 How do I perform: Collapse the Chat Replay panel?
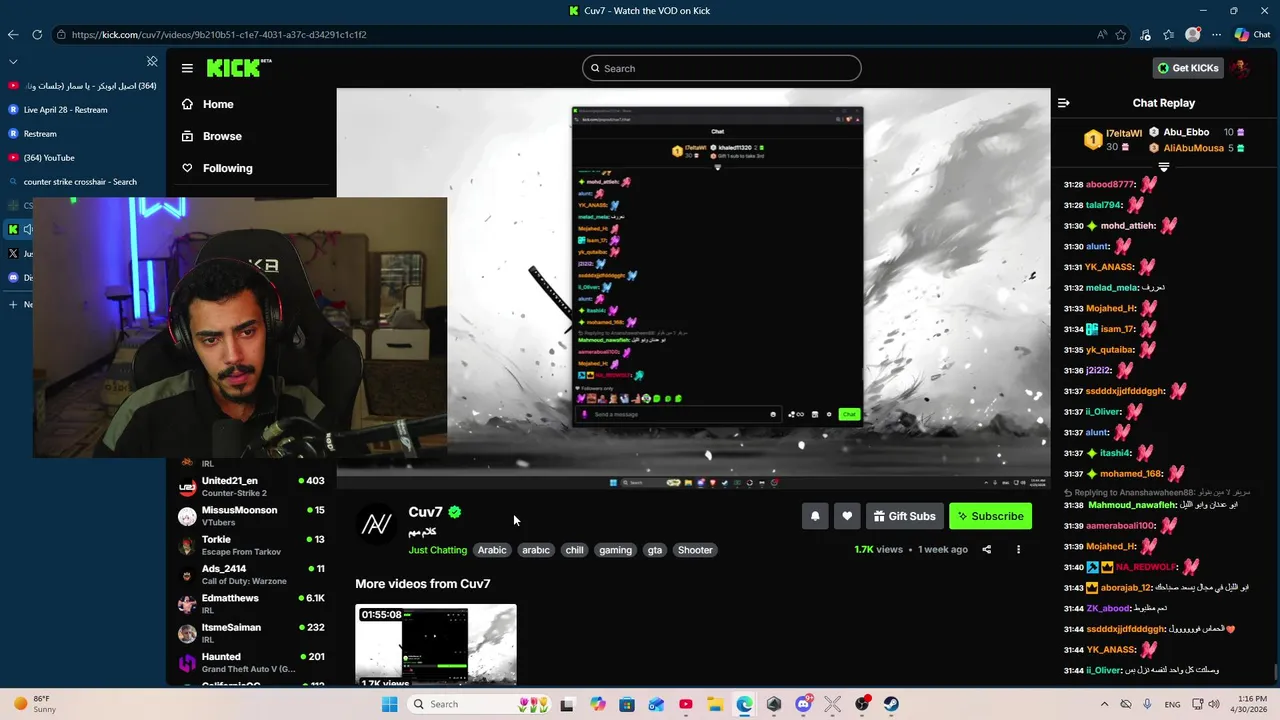coord(1064,103)
